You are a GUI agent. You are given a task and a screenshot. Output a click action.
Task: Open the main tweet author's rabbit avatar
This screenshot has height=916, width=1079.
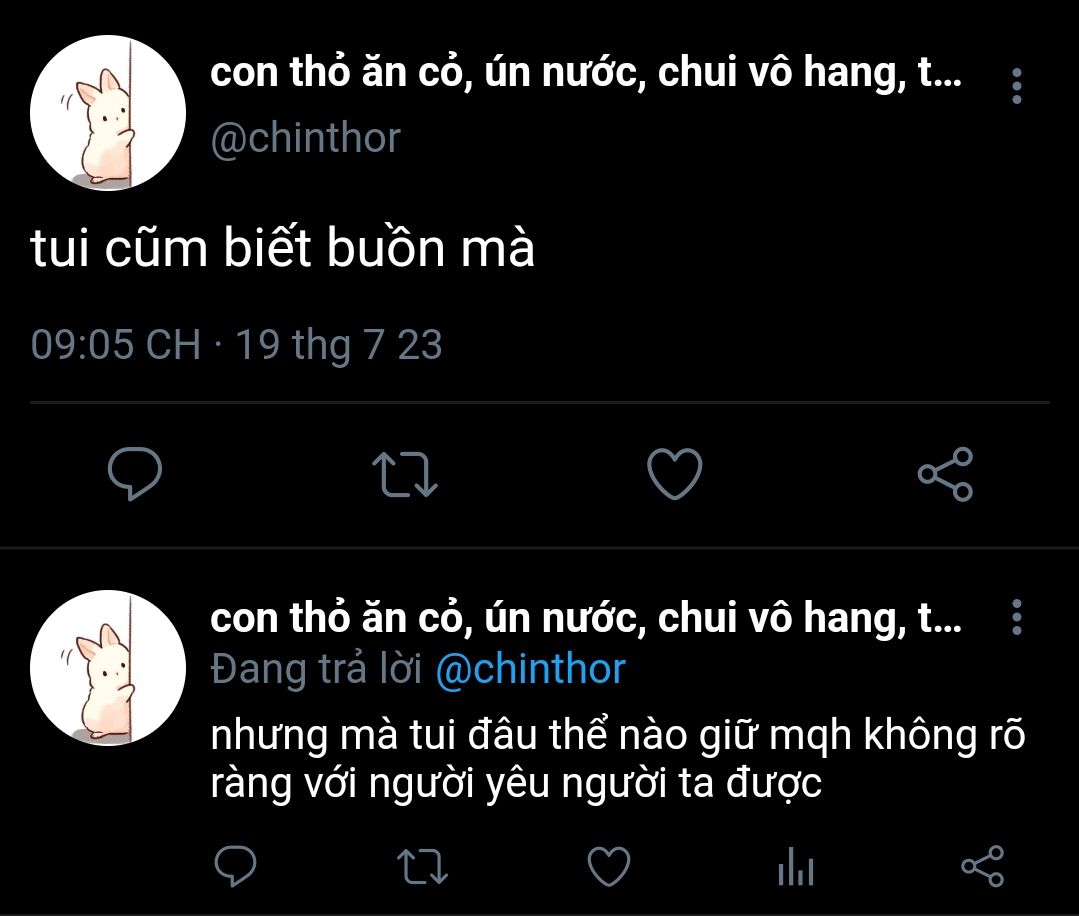pyautogui.click(x=108, y=113)
